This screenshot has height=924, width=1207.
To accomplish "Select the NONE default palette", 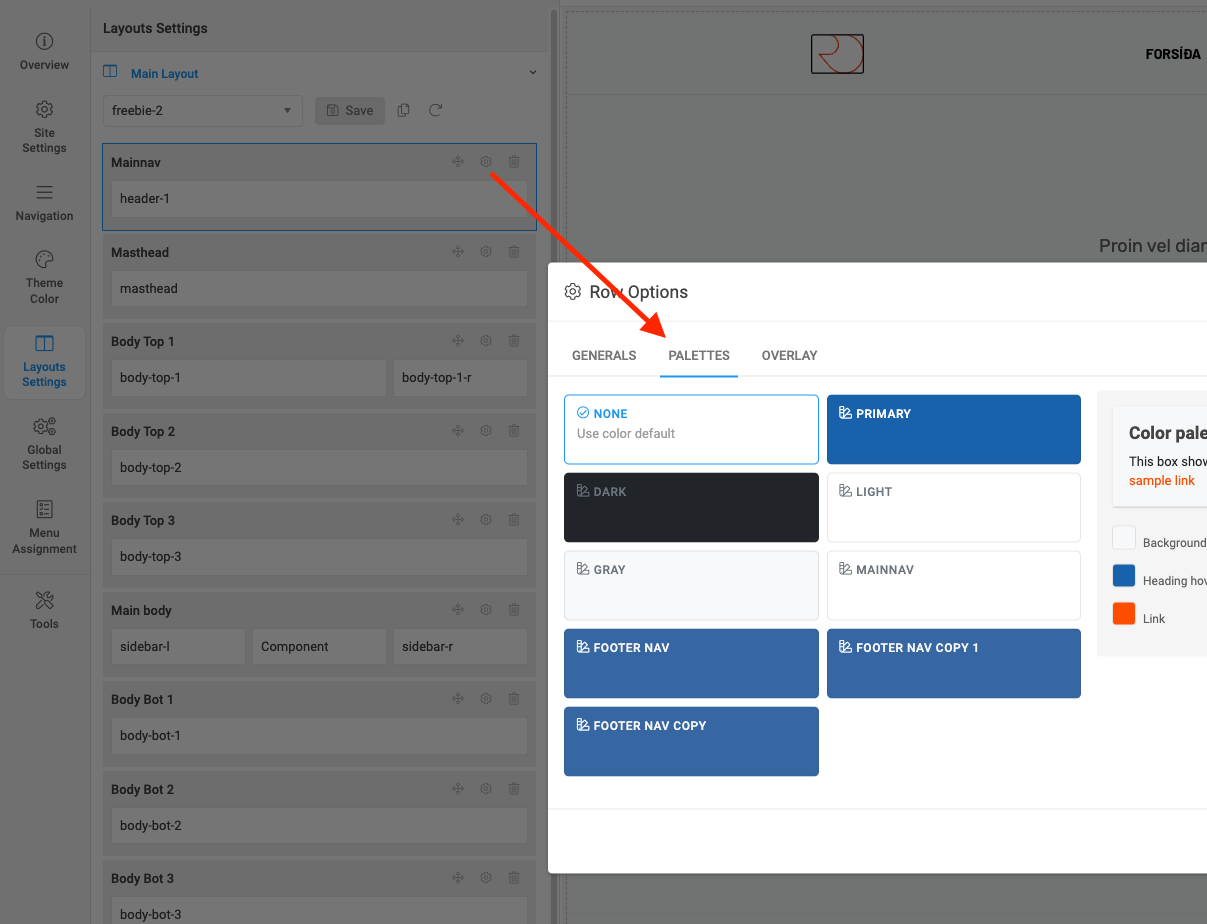I will [691, 429].
